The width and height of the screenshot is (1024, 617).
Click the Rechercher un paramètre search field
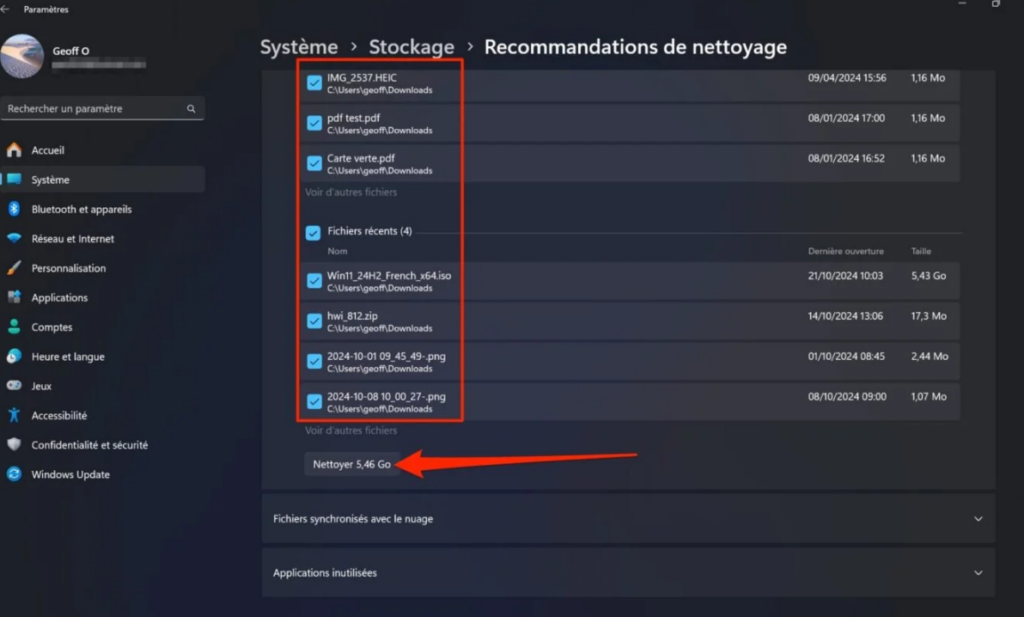click(x=95, y=108)
